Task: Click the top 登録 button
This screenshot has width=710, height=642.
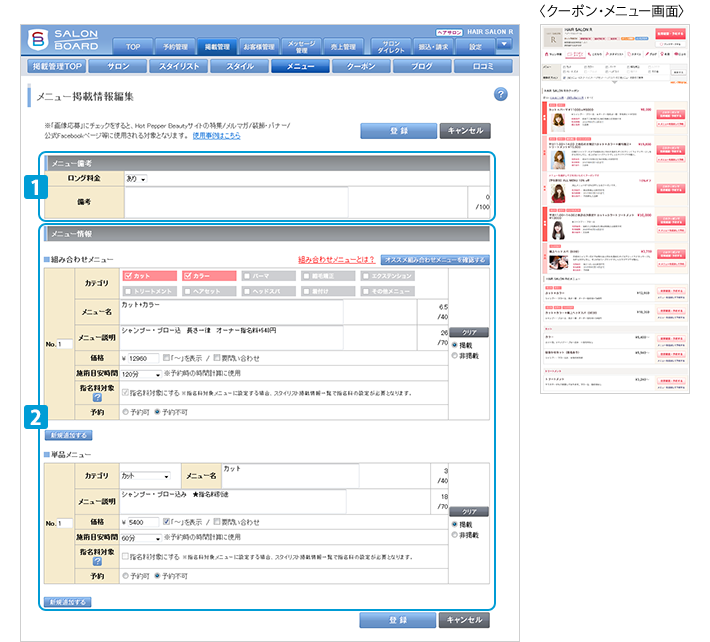Action: tap(396, 130)
